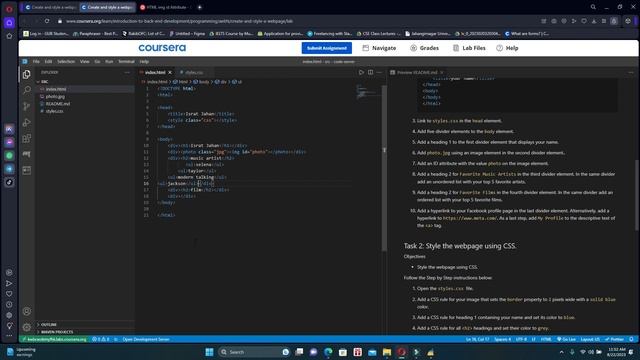Open the Run menu
Screen dimensions: 640x360
point(109,62)
